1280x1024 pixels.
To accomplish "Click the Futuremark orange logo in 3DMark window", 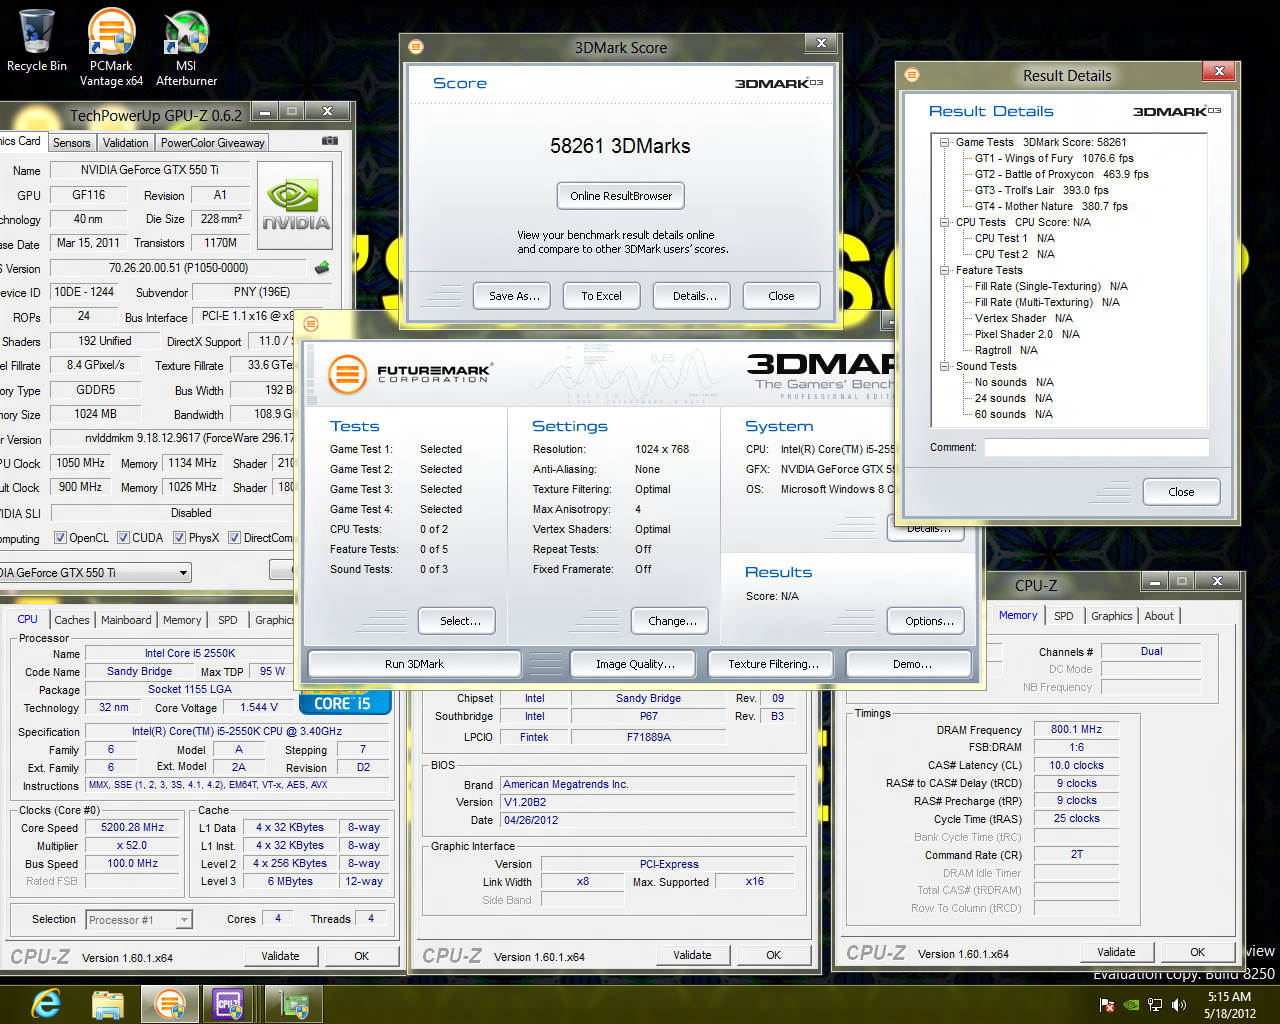I will coord(347,375).
